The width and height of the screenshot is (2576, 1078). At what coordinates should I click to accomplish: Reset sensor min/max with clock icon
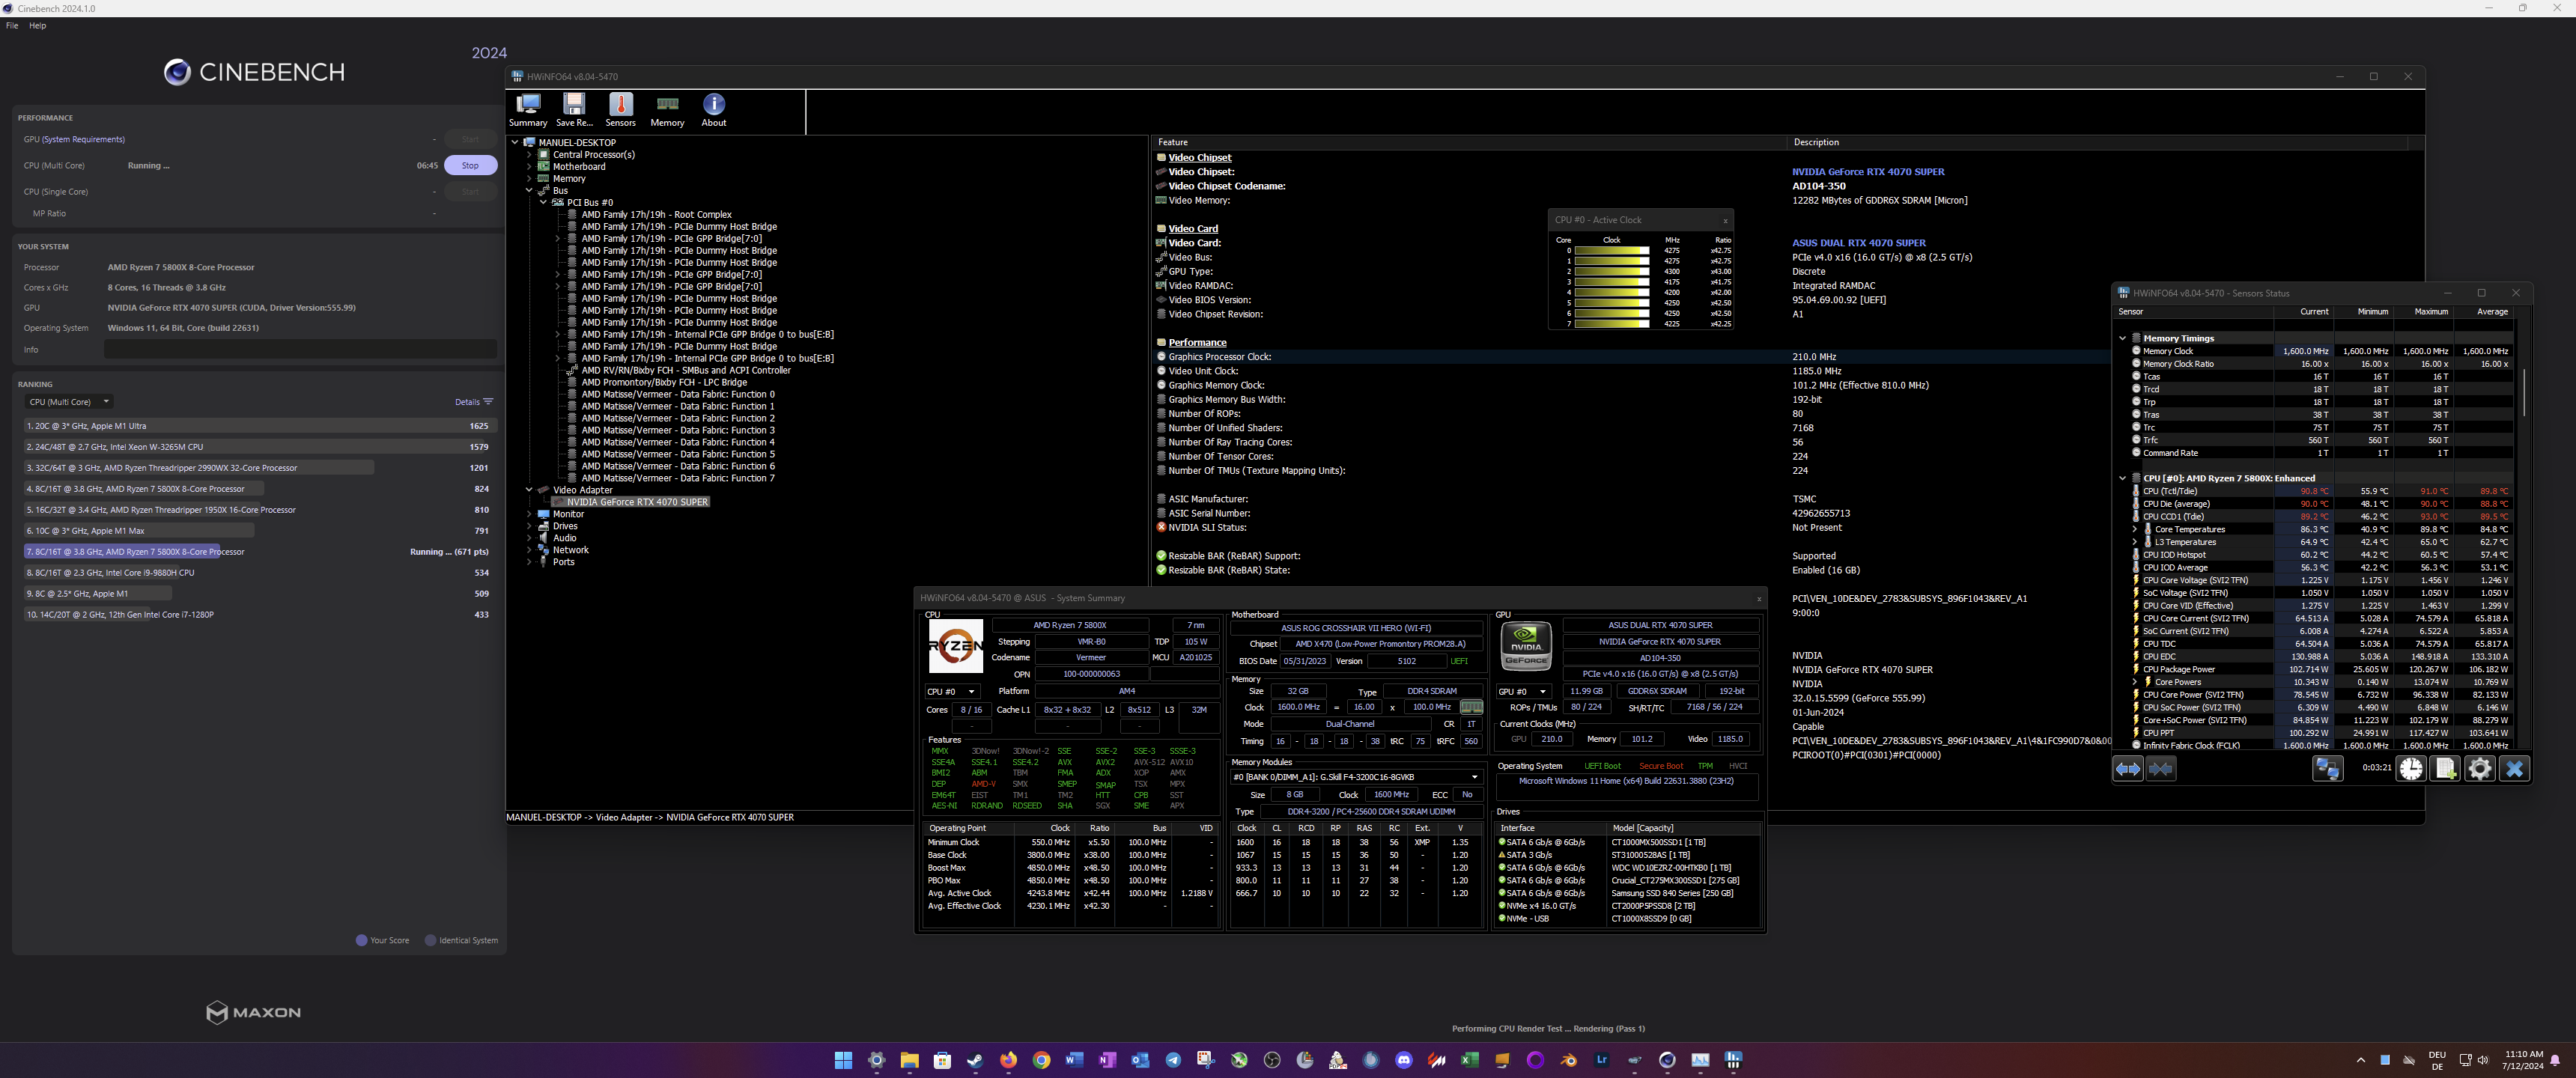2411,768
